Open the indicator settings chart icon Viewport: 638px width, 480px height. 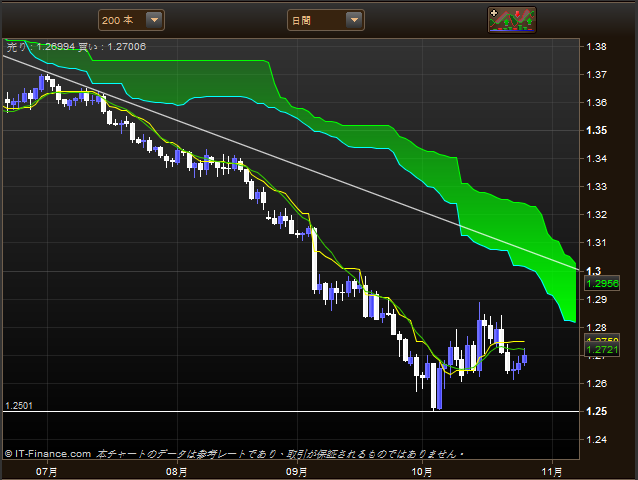tap(512, 20)
